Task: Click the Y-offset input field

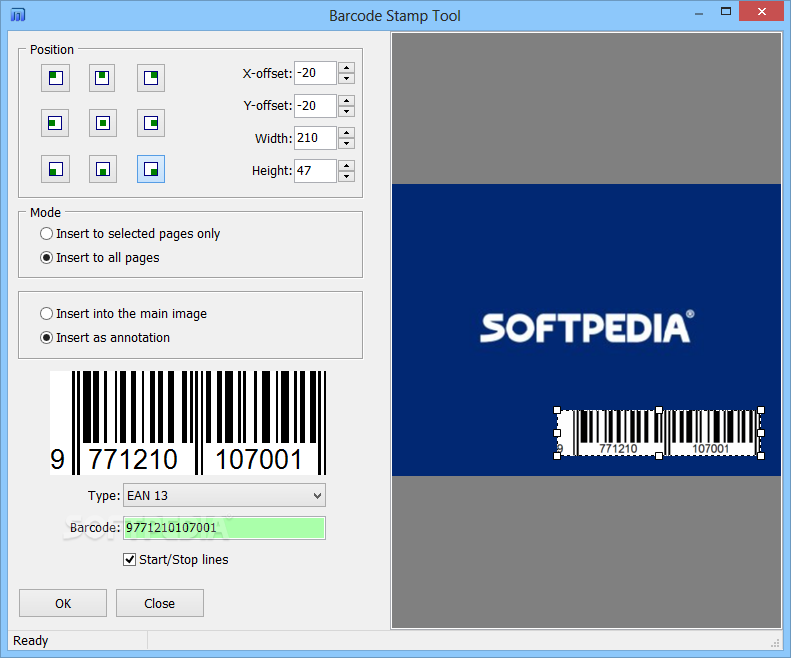Action: click(315, 105)
